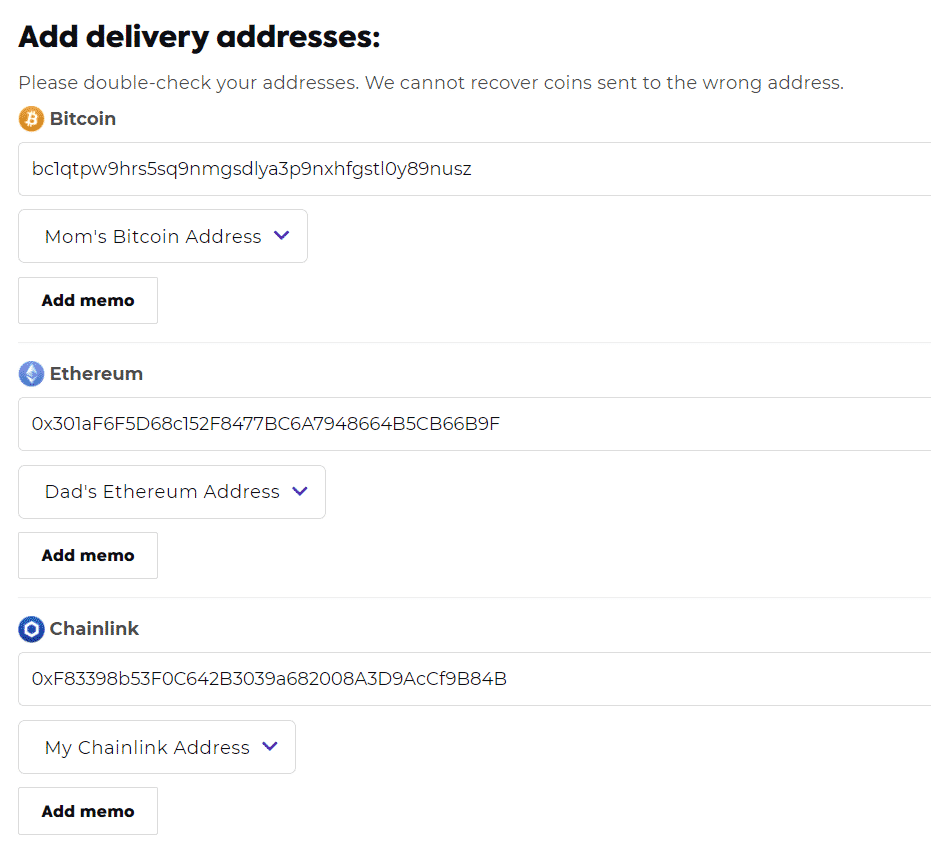Open the My Chainlink Address dropdown
Screen dimensions: 931x843
coord(157,747)
